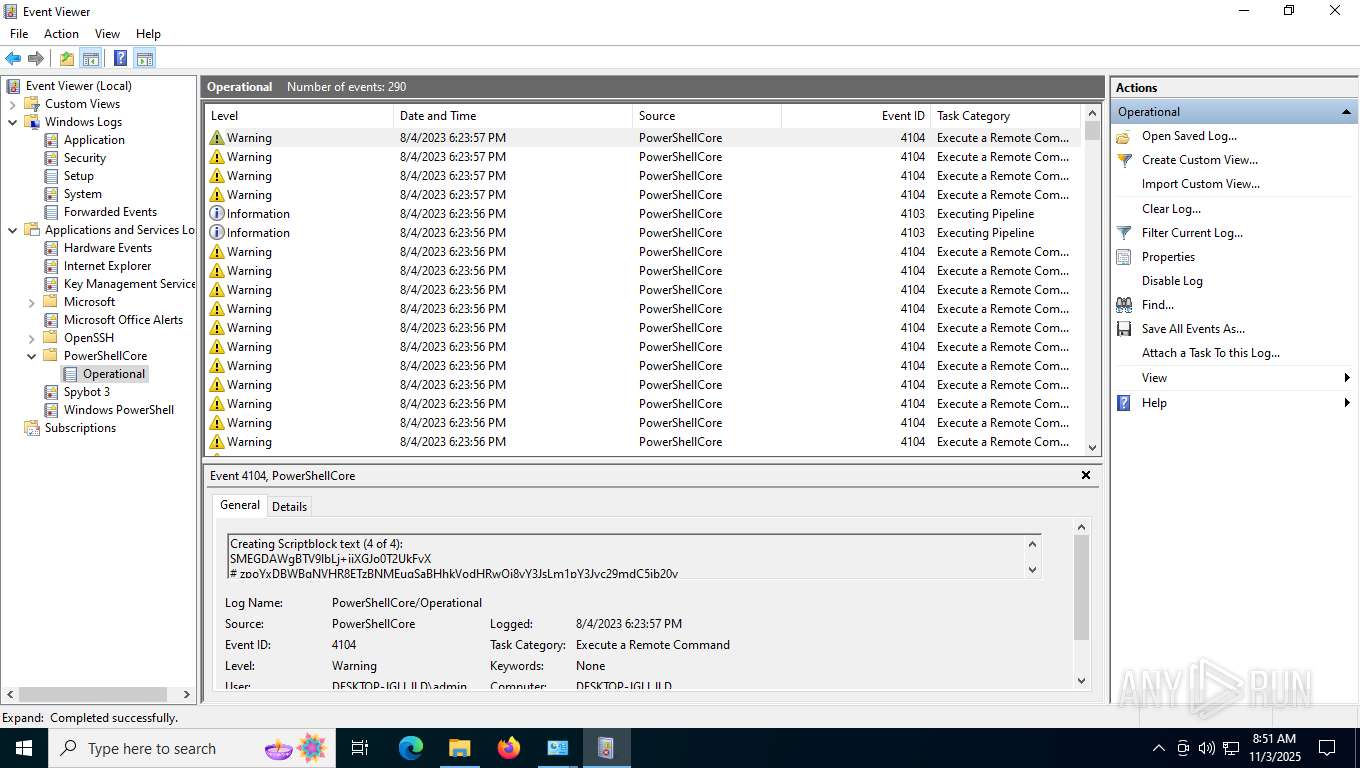This screenshot has height=768, width=1360.
Task: Expand the OpenSSH folder node
Action: click(x=32, y=338)
